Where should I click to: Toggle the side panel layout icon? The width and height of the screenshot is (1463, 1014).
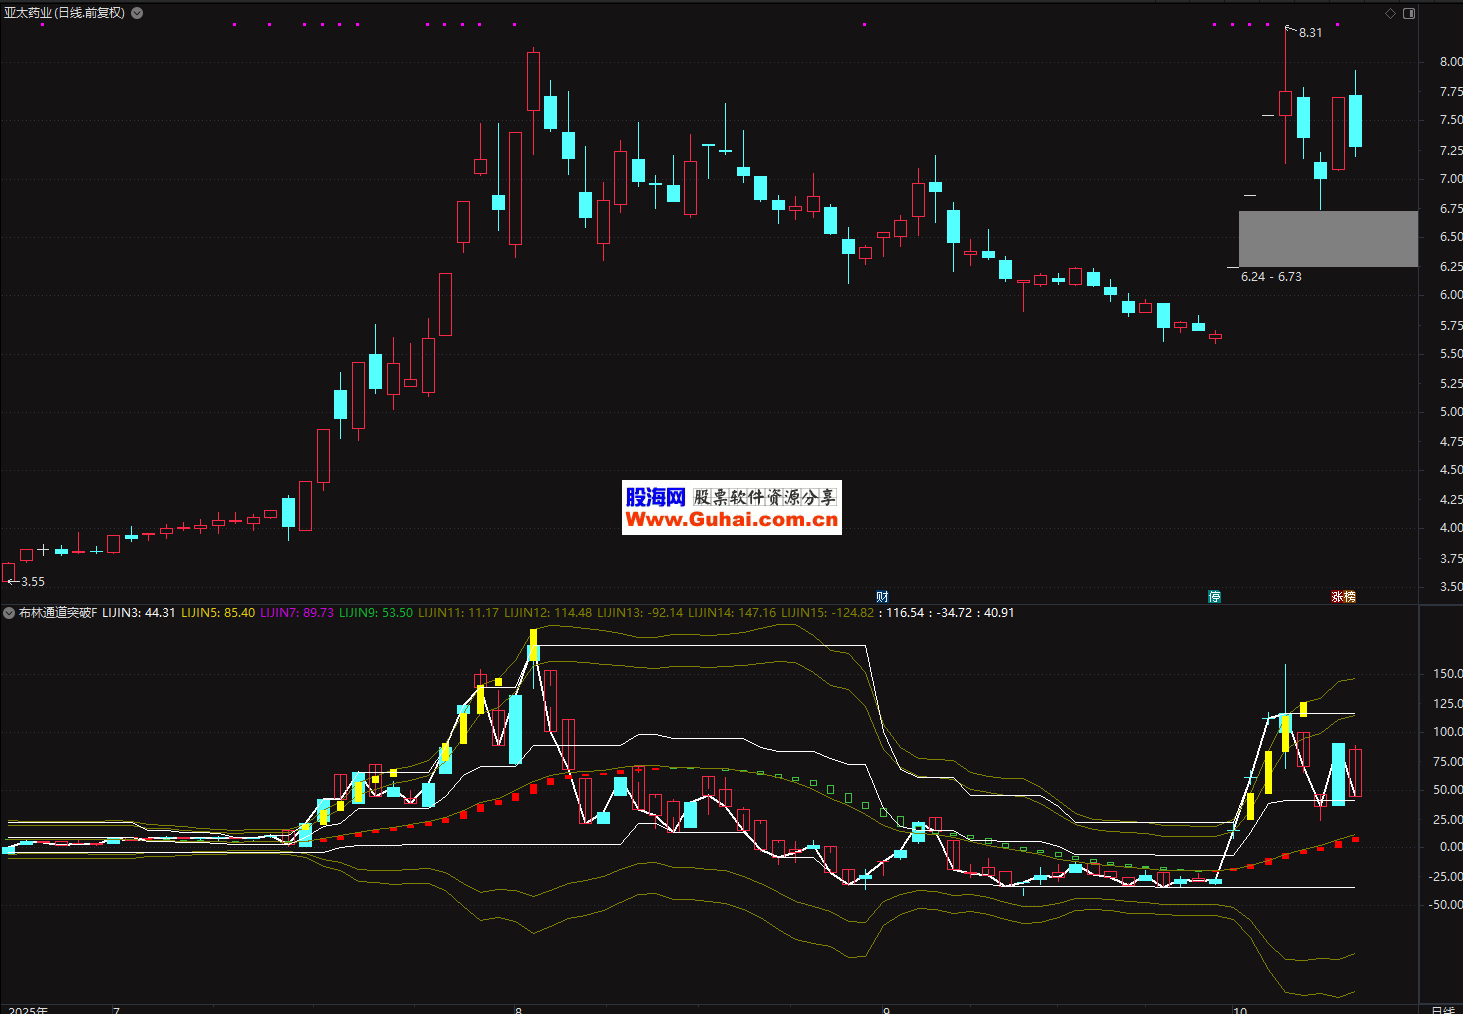coord(1409,13)
